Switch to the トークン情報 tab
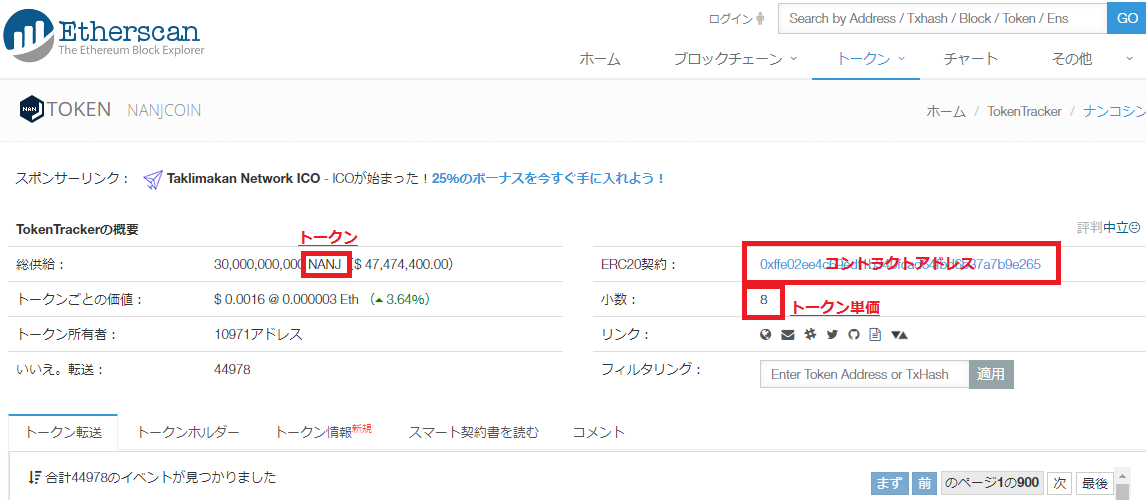This screenshot has height=500, width=1146. click(323, 431)
